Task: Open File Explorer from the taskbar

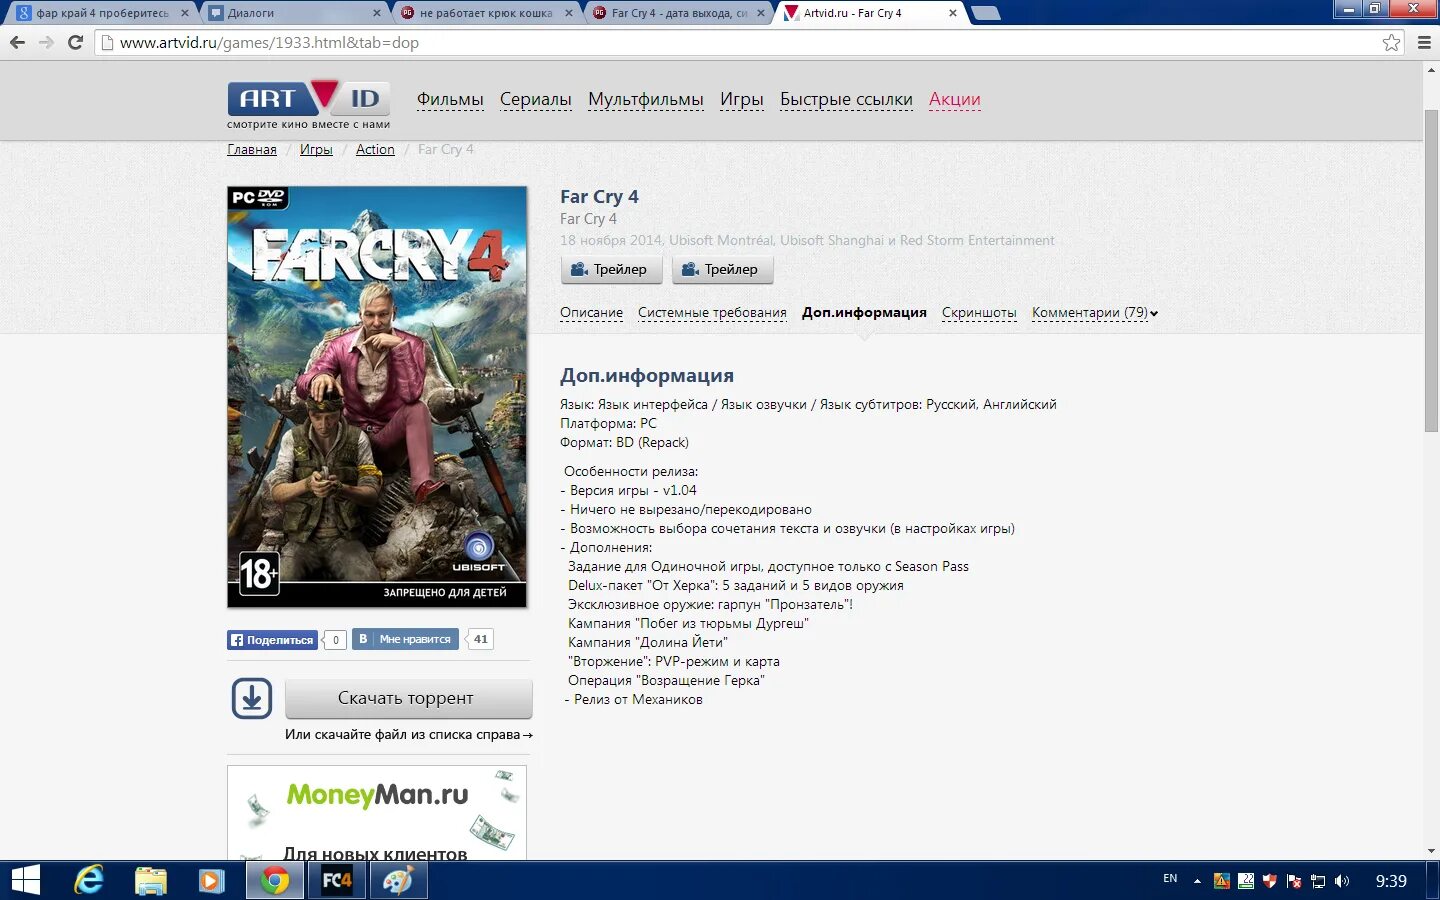Action: [x=151, y=880]
